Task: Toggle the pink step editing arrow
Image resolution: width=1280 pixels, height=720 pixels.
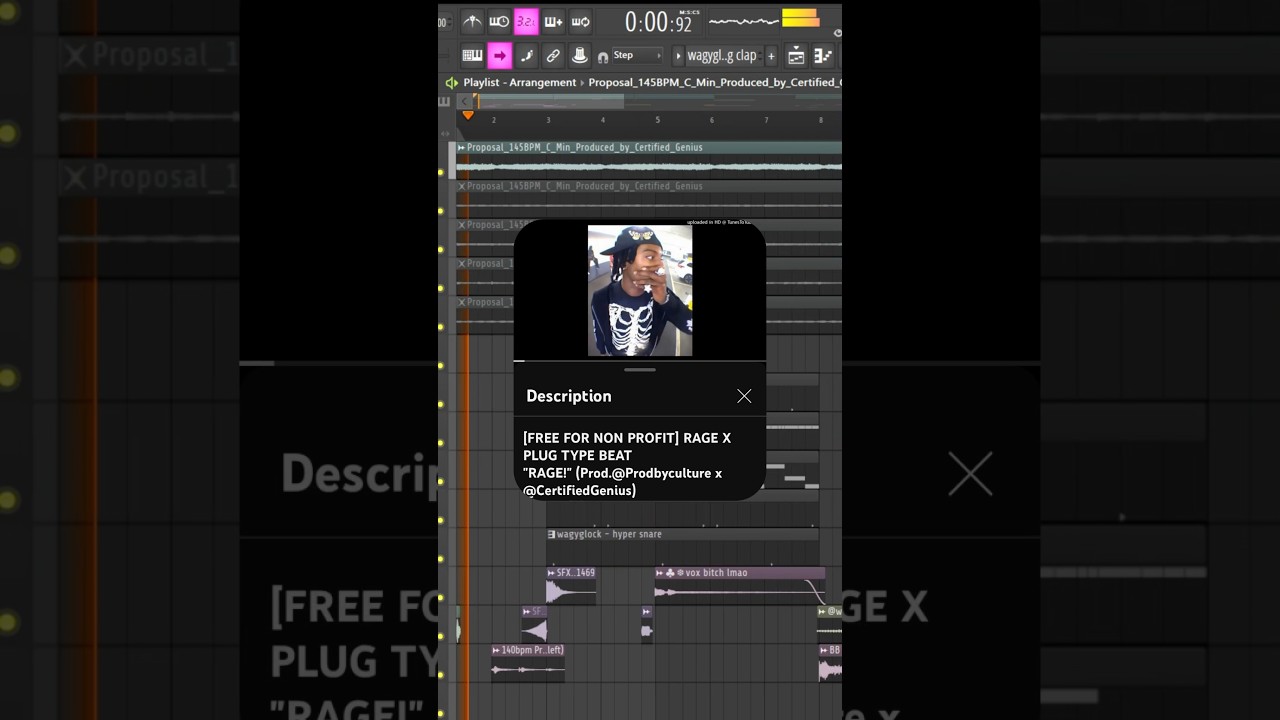Action: 500,56
